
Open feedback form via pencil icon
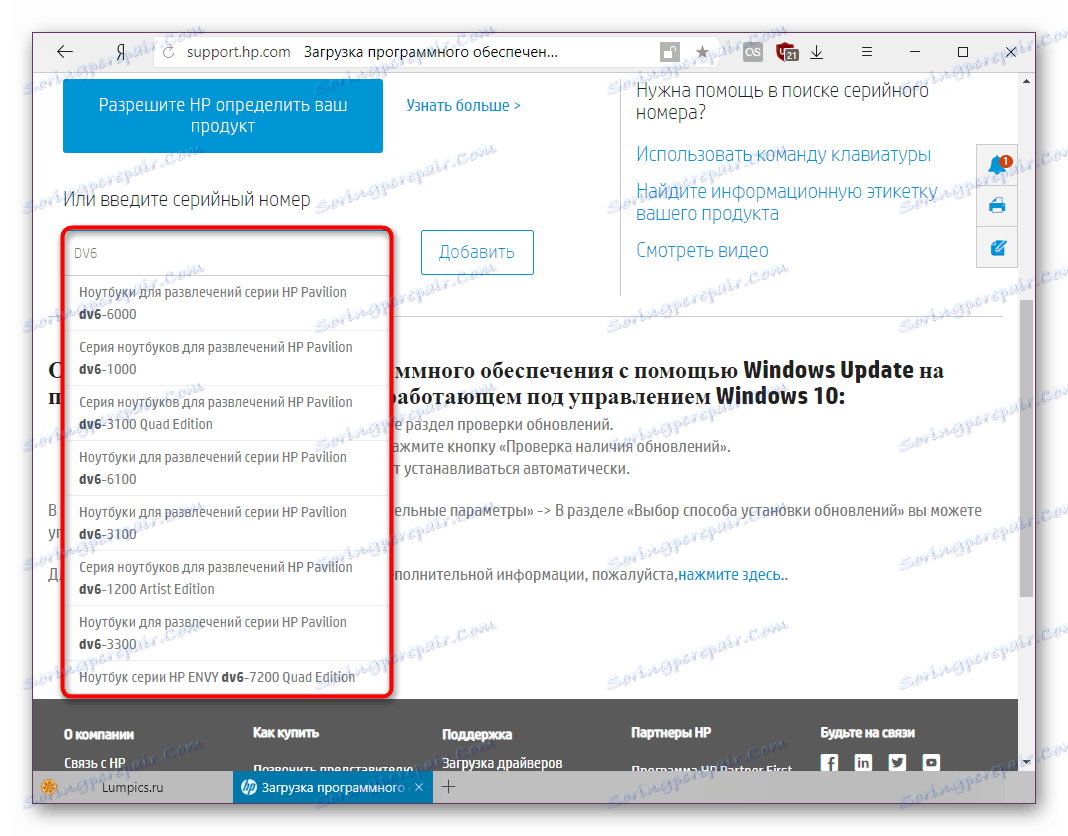pyautogui.click(x=996, y=245)
